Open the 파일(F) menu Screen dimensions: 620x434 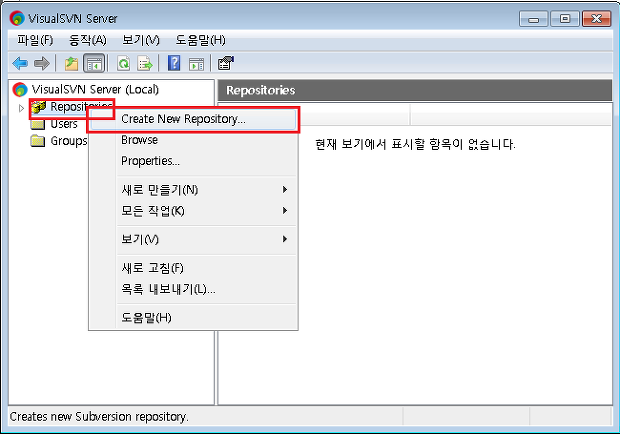(35, 40)
